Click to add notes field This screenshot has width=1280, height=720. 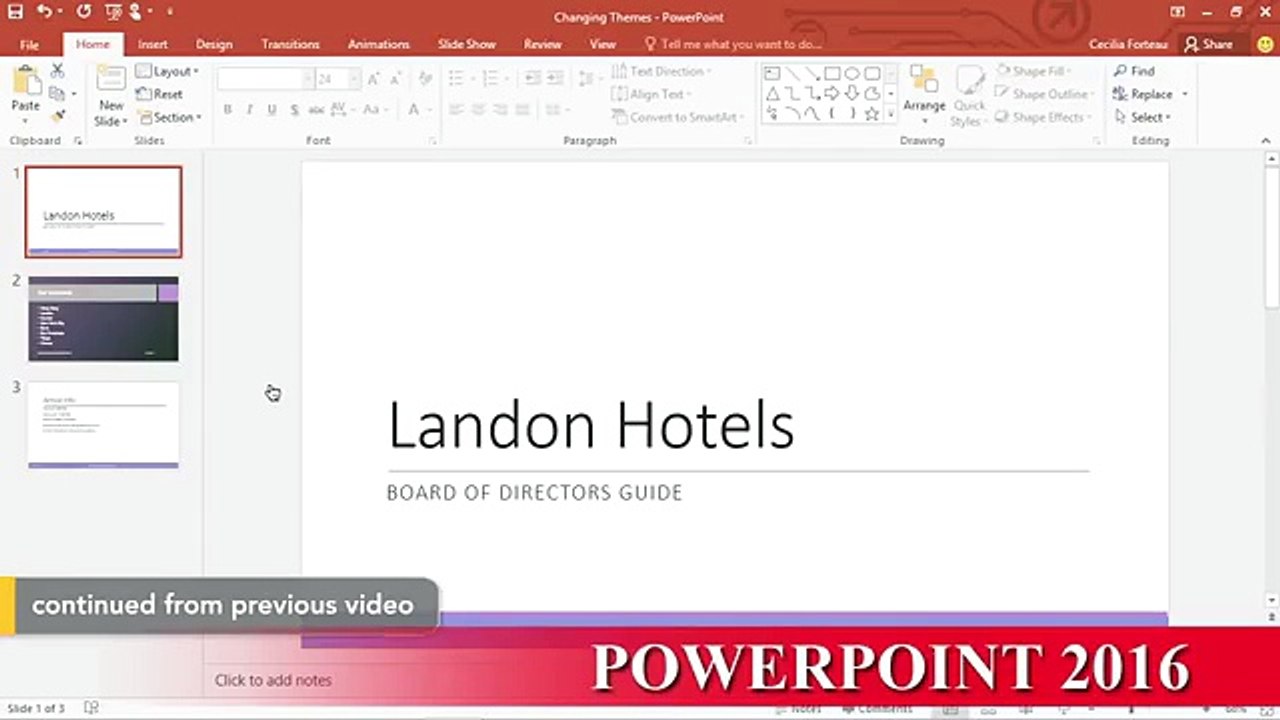pos(273,680)
